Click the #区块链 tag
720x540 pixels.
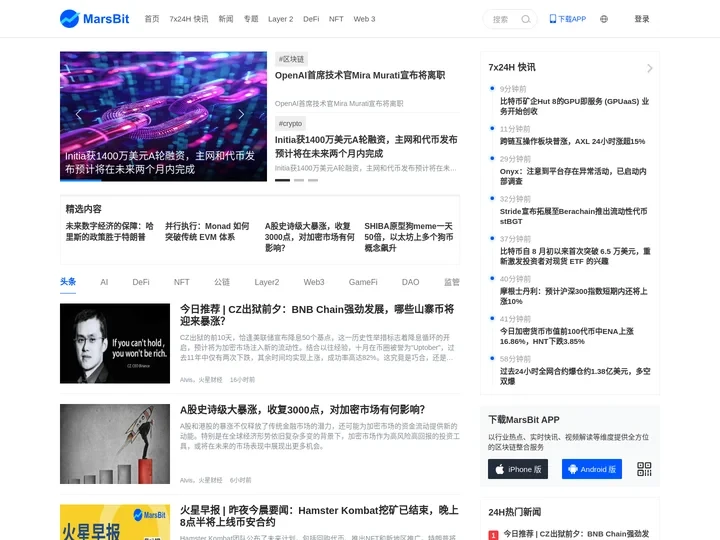pos(291,59)
